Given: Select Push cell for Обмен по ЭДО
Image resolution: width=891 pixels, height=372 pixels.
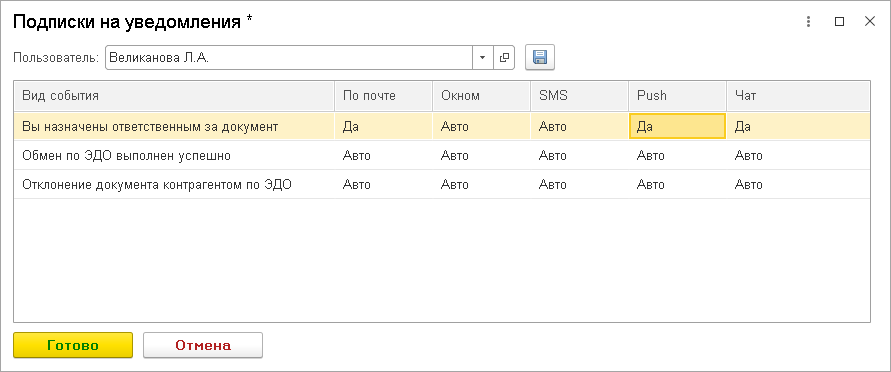Looking at the screenshot, I should (x=677, y=156).
